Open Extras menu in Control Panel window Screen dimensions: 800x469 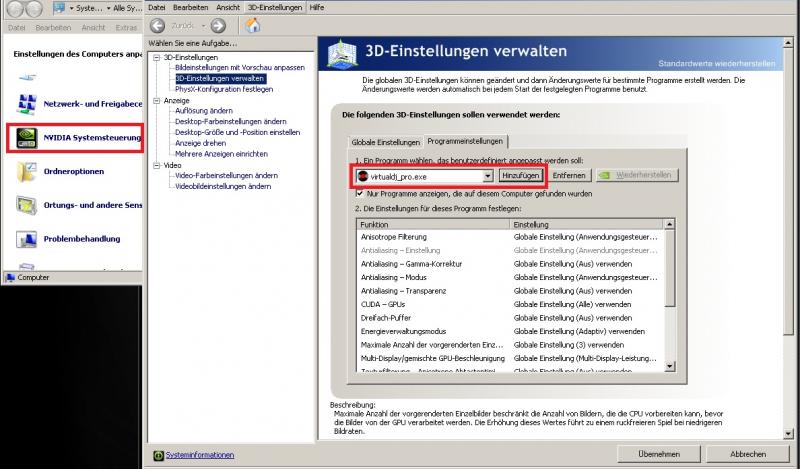[126, 28]
